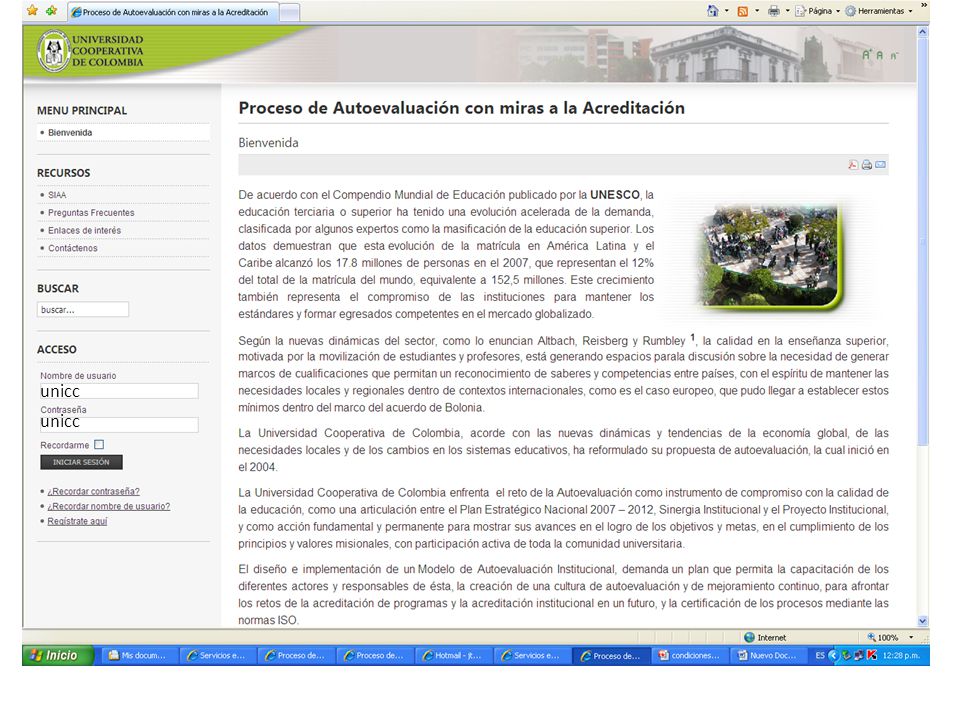
Task: Click the 100% zoom level button
Action: (883, 637)
